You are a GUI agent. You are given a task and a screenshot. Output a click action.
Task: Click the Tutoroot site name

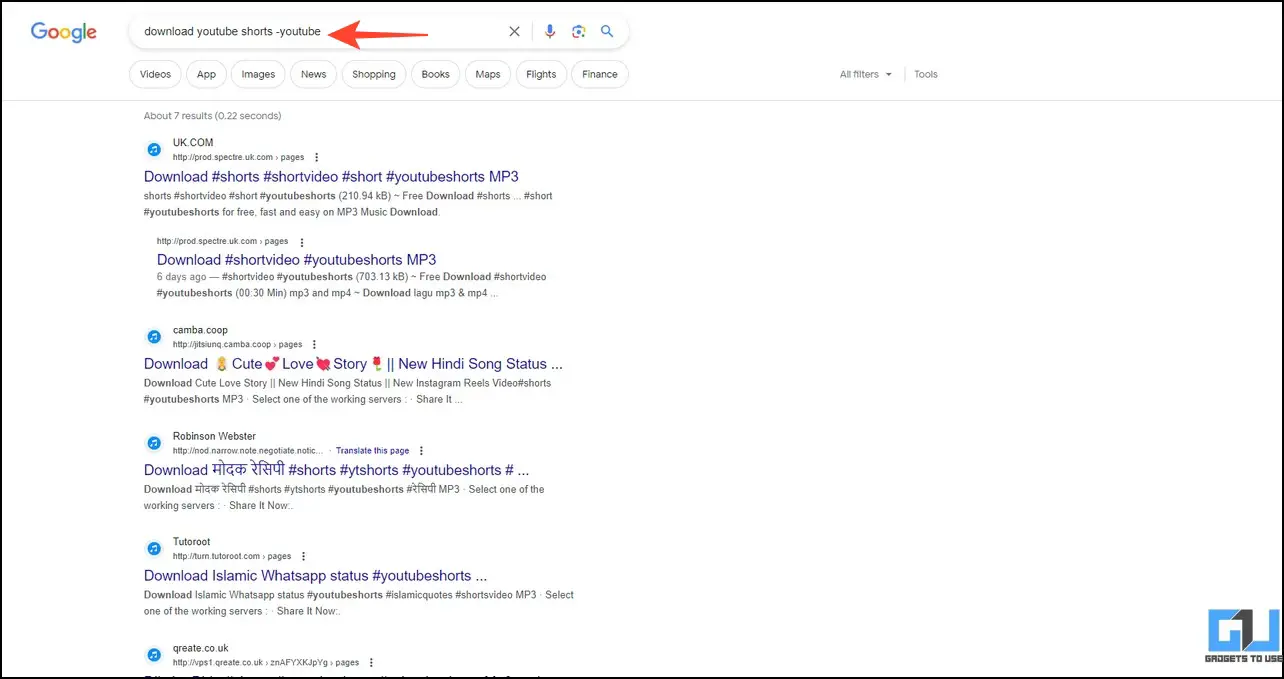pyautogui.click(x=192, y=543)
